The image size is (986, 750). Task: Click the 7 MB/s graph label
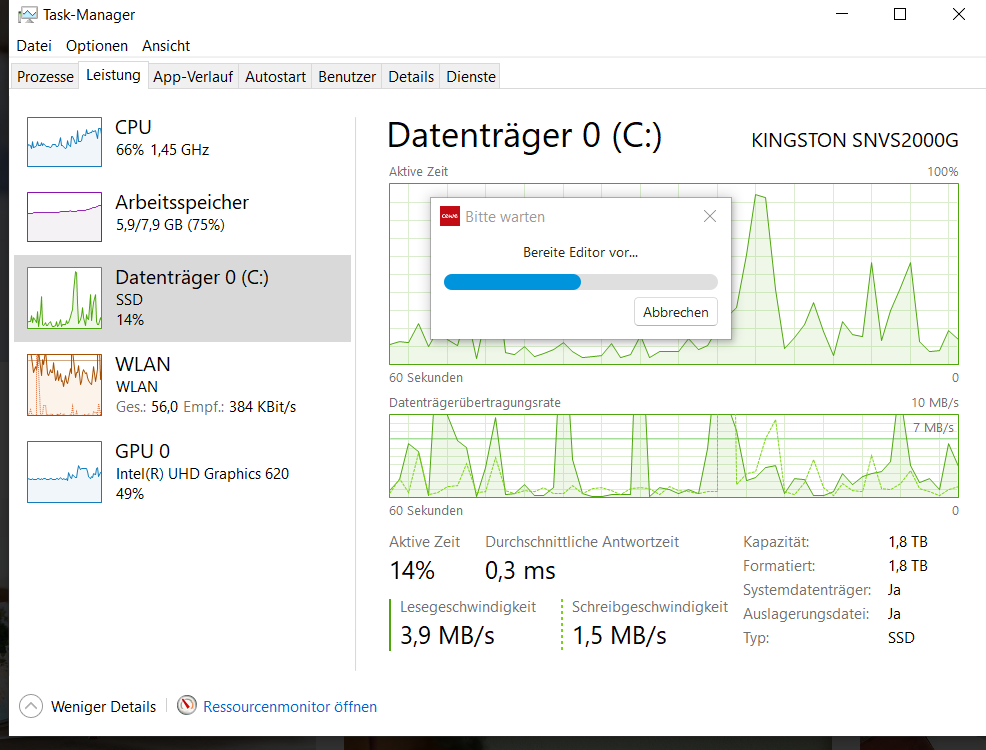click(x=933, y=427)
